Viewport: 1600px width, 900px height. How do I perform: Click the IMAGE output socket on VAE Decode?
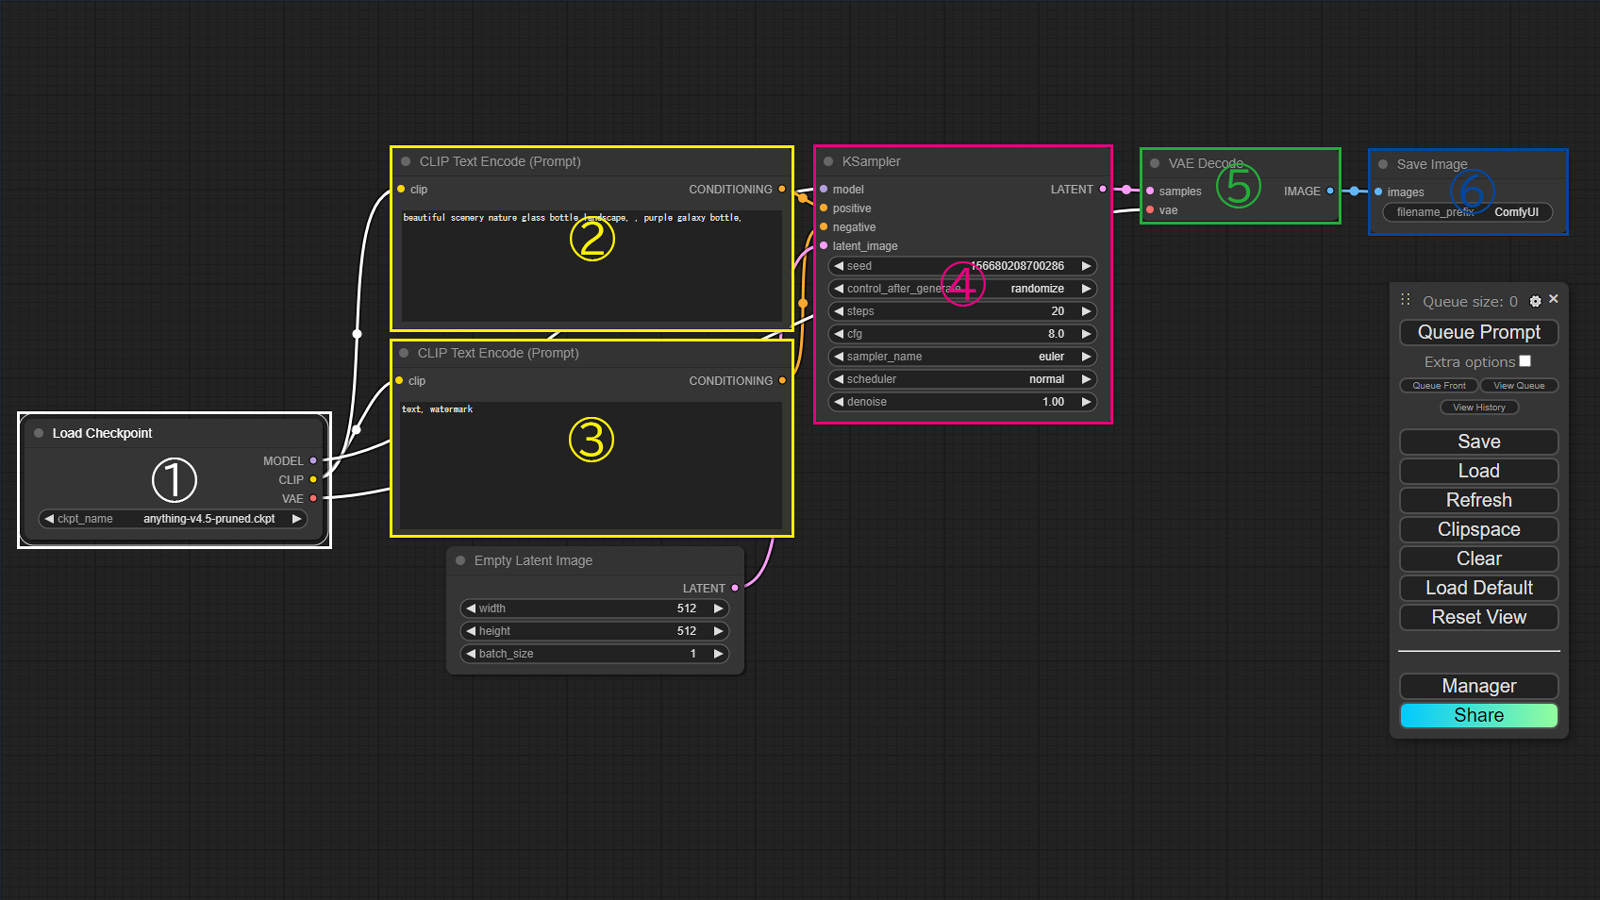click(x=1330, y=191)
